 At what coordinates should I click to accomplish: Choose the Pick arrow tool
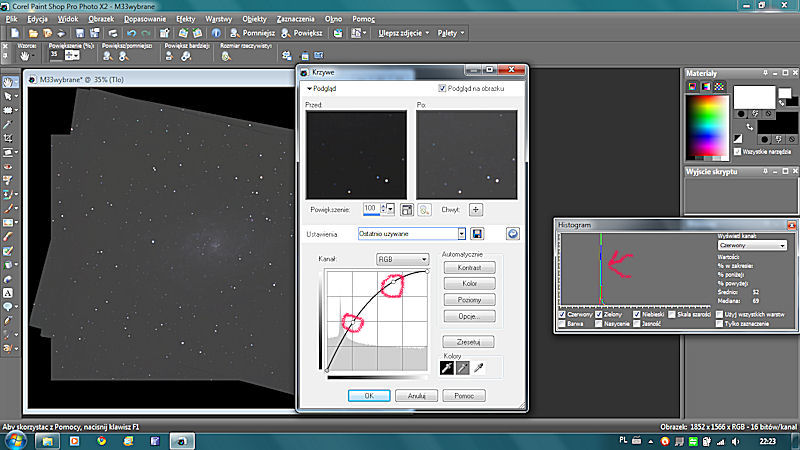(8, 96)
